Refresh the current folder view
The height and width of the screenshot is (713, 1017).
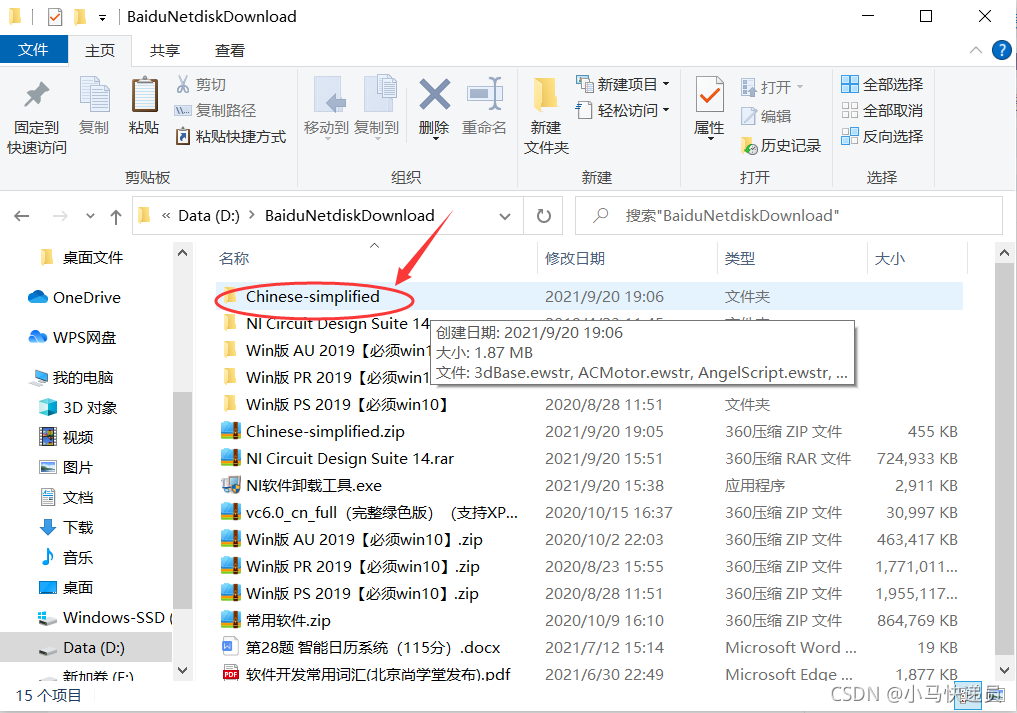coord(544,215)
